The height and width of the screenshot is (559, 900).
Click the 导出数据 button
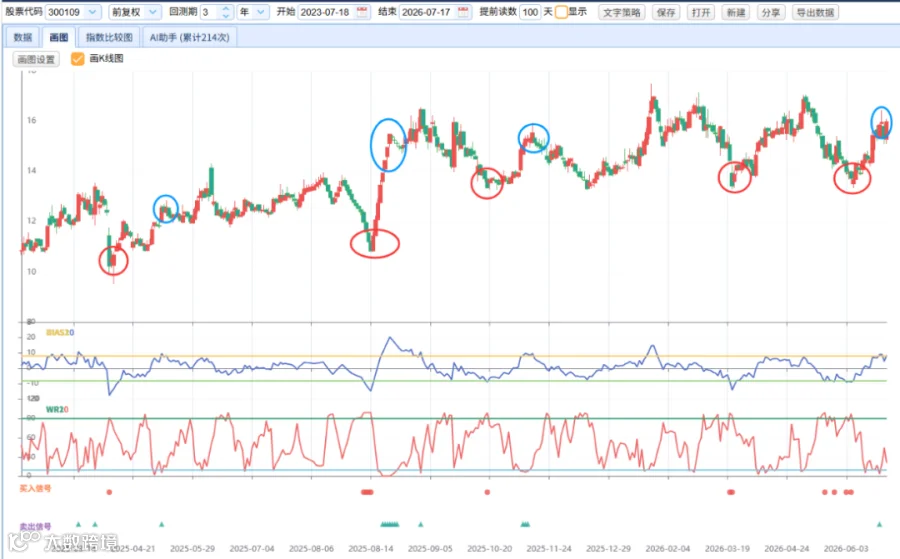(x=815, y=12)
